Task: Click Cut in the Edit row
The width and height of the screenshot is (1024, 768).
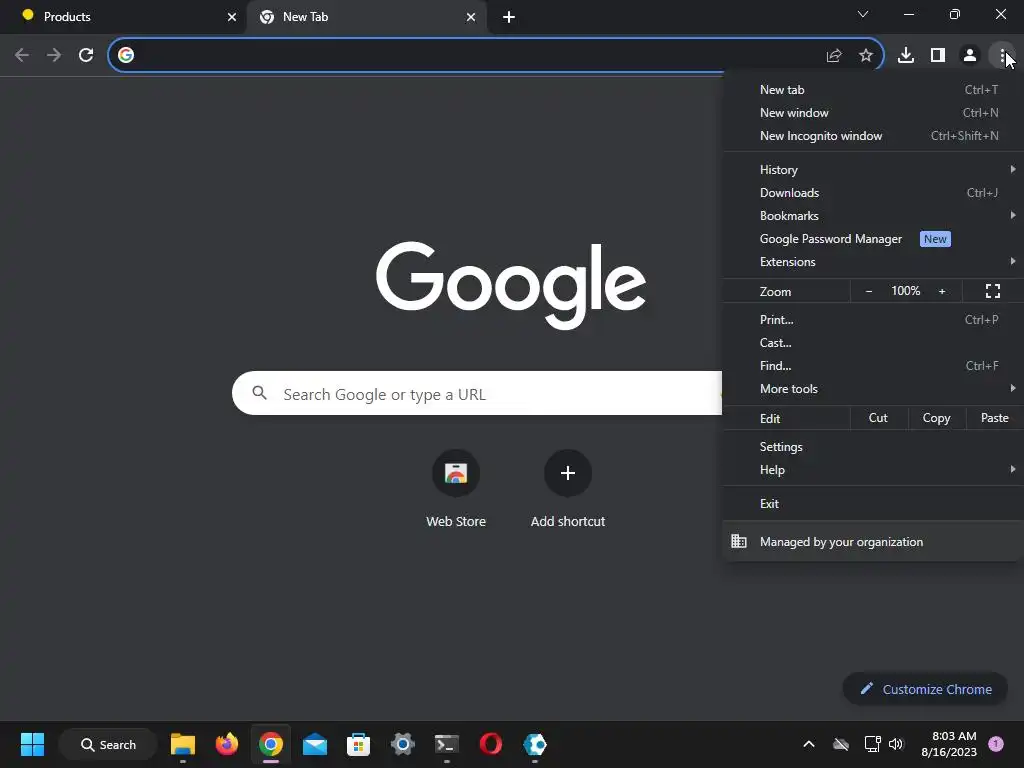Action: [x=878, y=418]
